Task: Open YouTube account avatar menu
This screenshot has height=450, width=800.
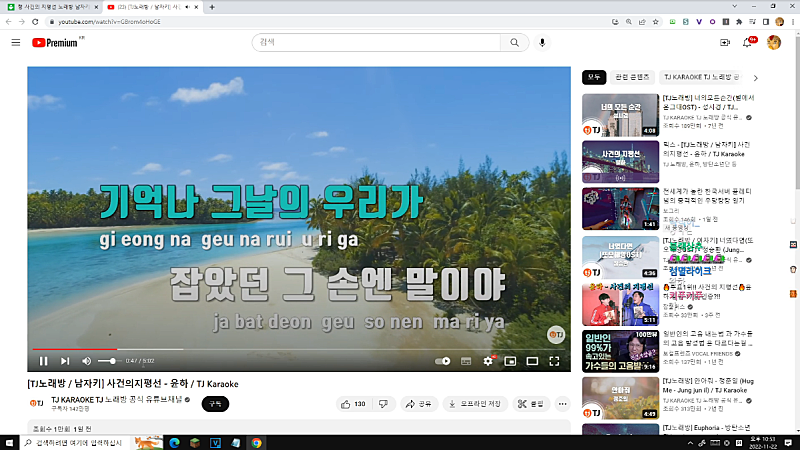Action: [773, 43]
